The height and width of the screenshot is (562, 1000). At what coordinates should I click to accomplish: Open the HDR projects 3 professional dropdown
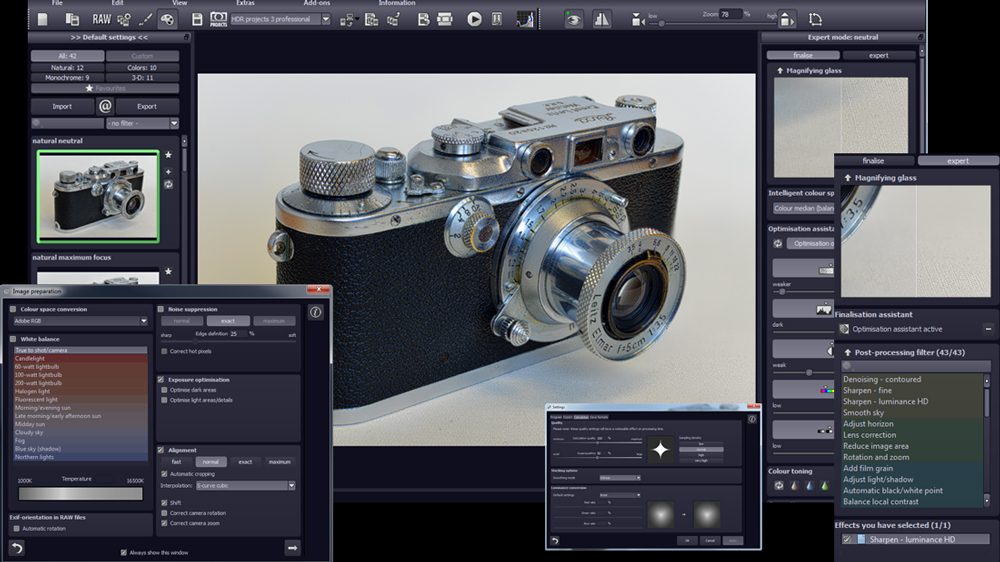coord(280,19)
